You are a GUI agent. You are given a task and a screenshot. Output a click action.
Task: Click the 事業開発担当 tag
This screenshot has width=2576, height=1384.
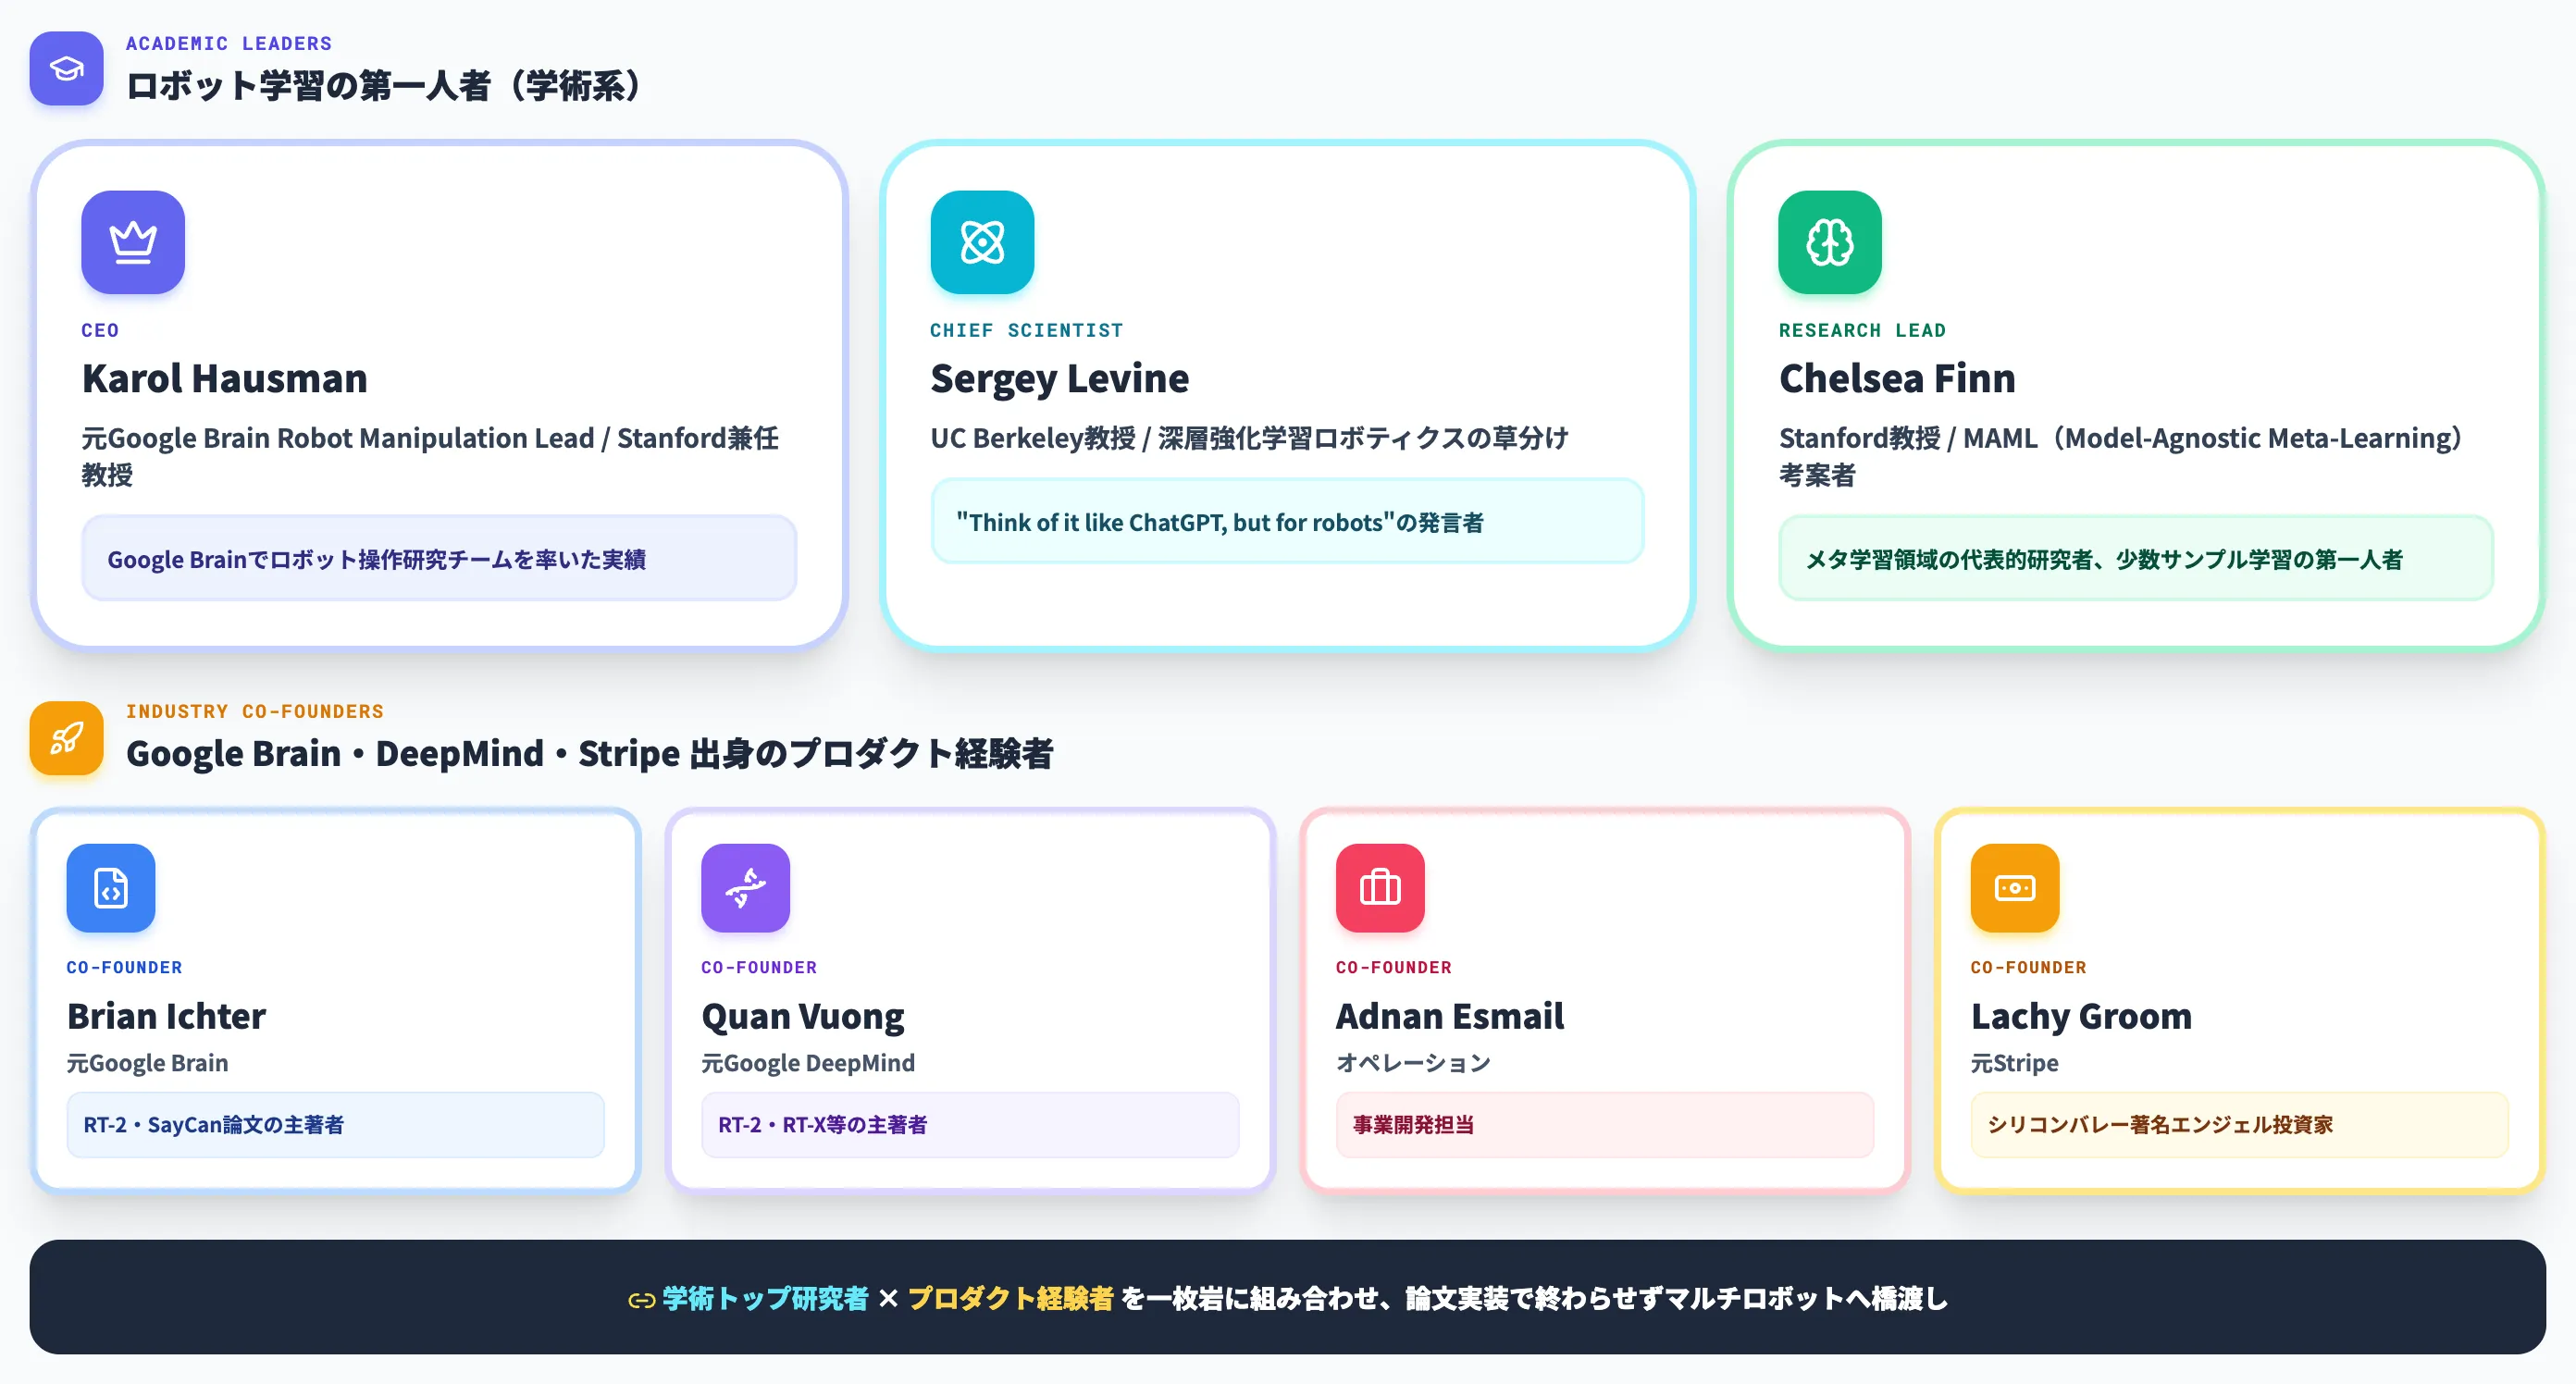click(x=1605, y=1125)
